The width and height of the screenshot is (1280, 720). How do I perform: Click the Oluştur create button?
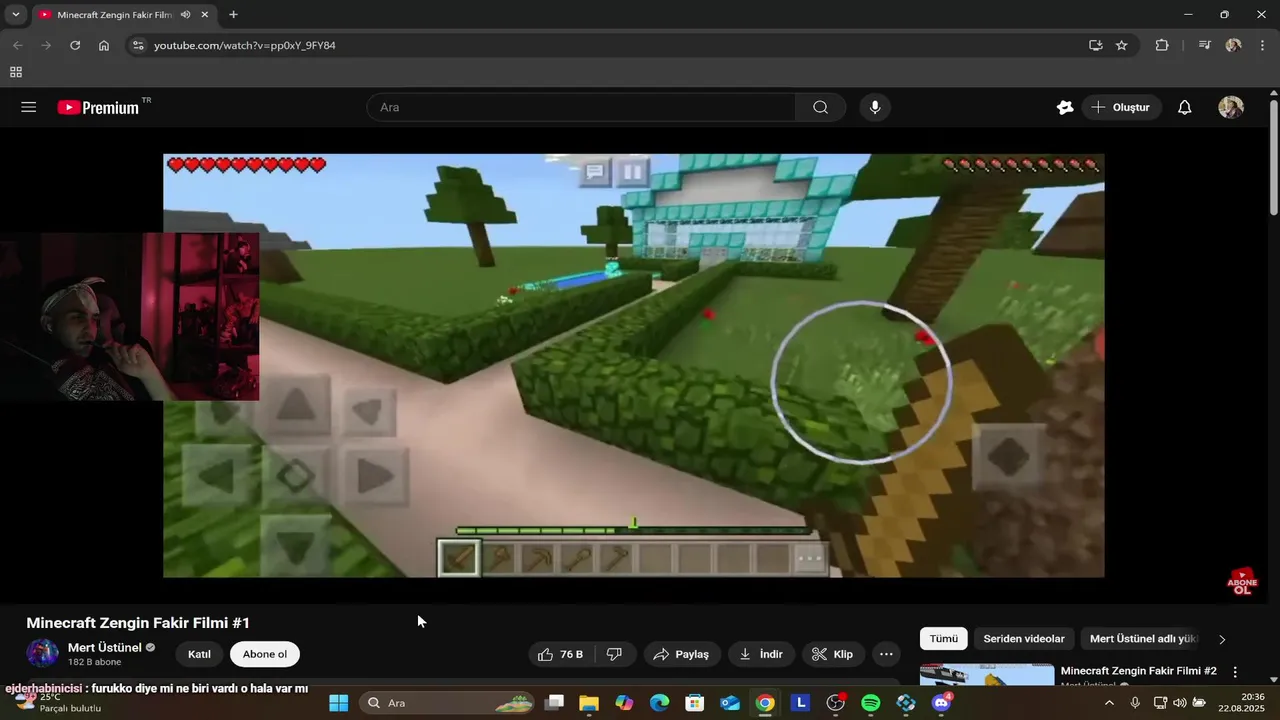1121,107
